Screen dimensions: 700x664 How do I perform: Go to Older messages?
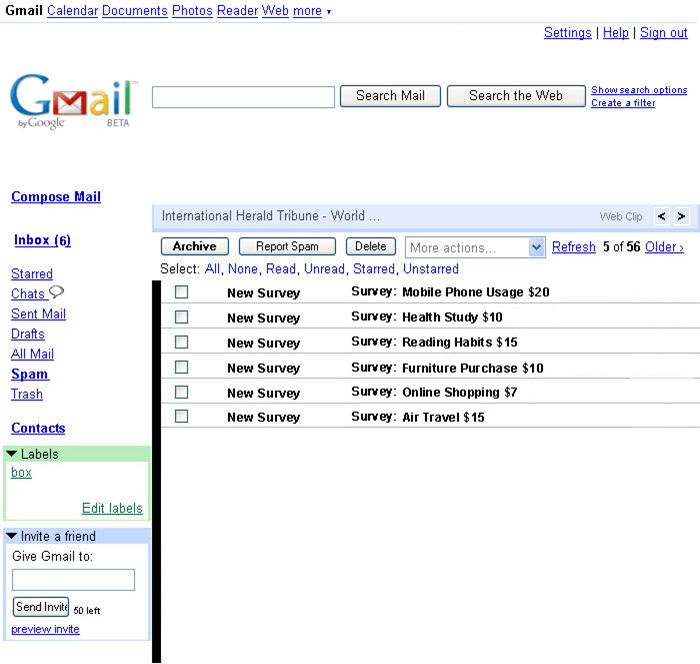click(664, 246)
